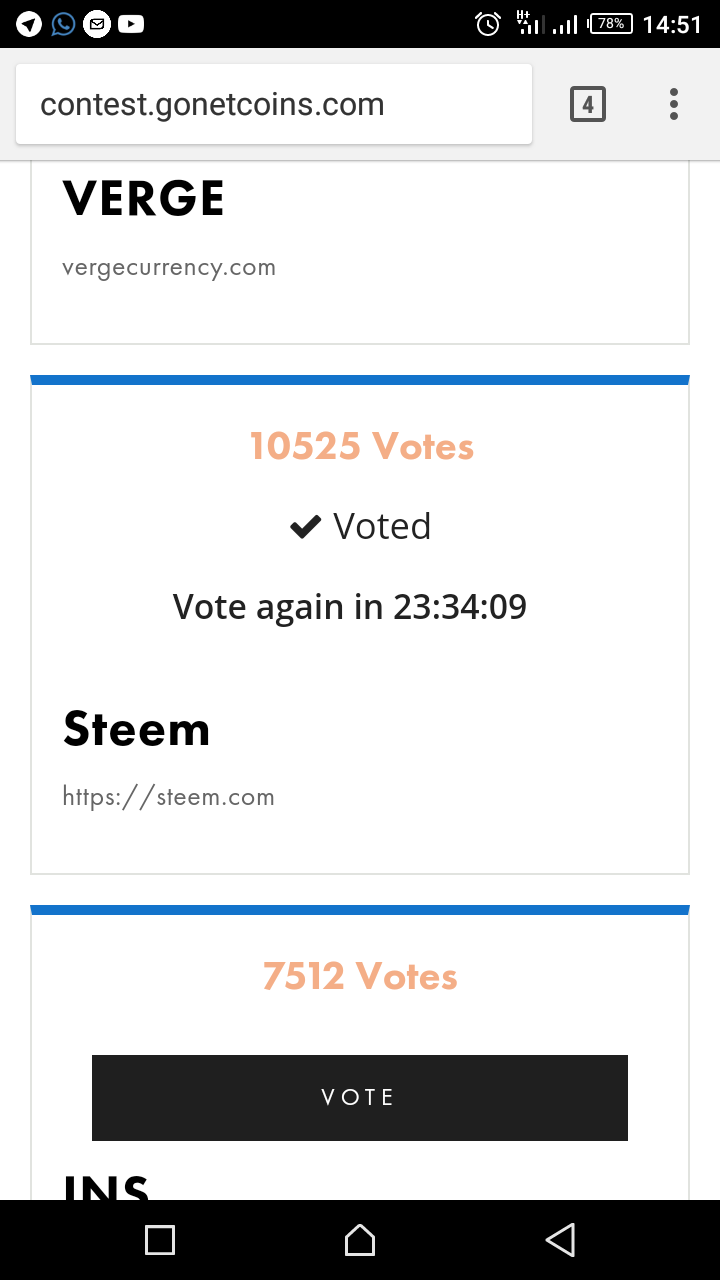Tap the VERGE heading
Image resolution: width=720 pixels, height=1280 pixels.
pos(144,198)
